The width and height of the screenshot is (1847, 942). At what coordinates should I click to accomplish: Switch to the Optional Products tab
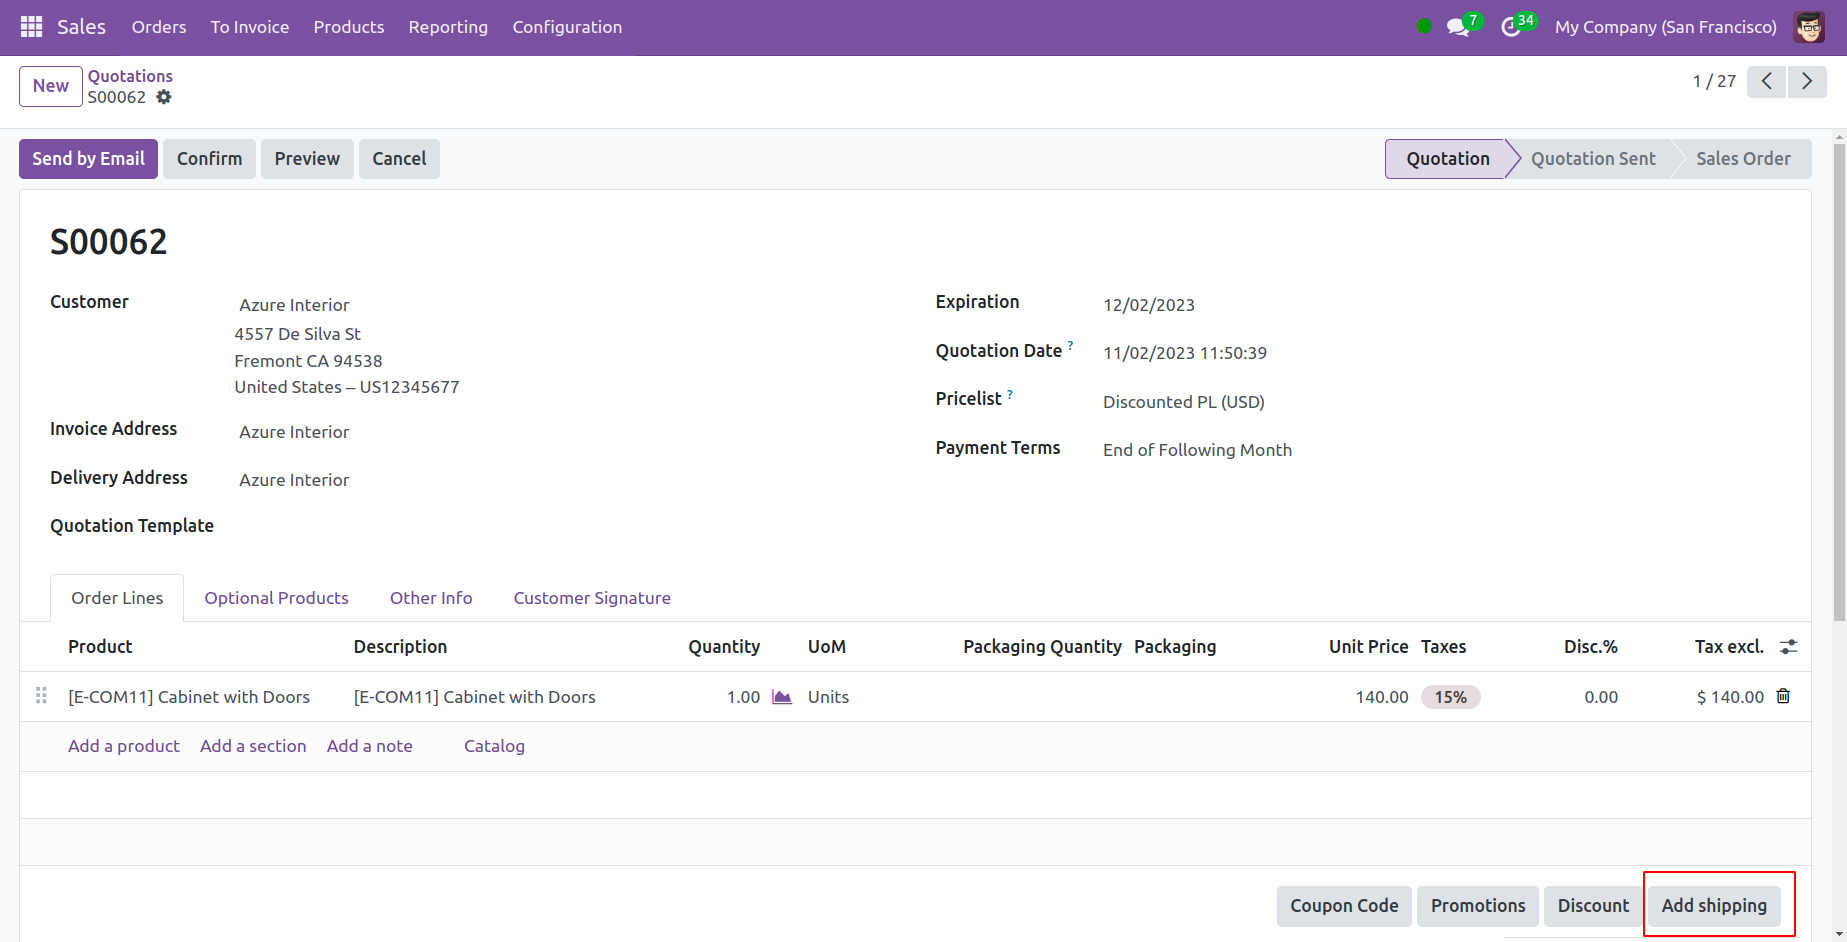[x=276, y=598]
